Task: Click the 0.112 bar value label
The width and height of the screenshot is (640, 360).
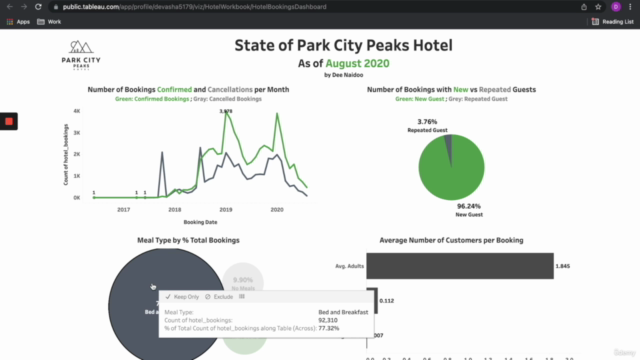Action: pos(387,301)
